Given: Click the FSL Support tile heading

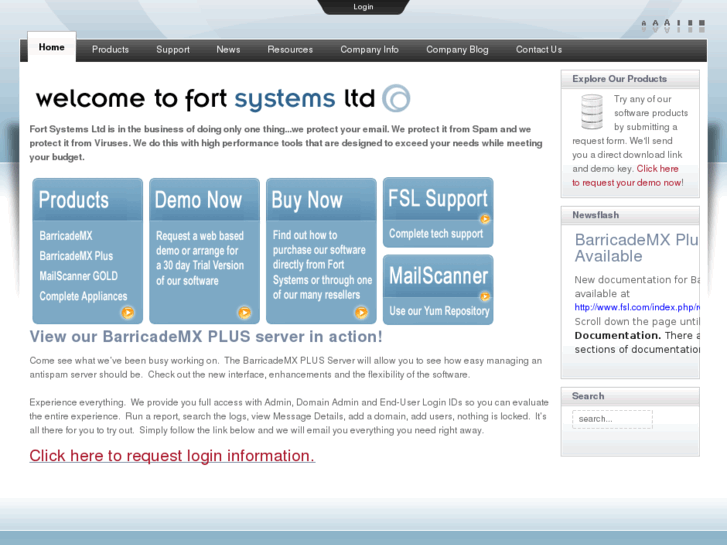Looking at the screenshot, I should [438, 199].
